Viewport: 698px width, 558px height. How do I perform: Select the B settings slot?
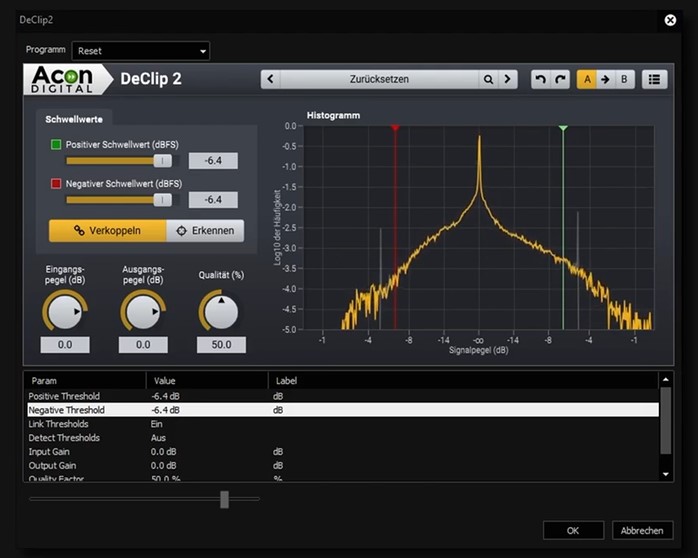(x=624, y=79)
